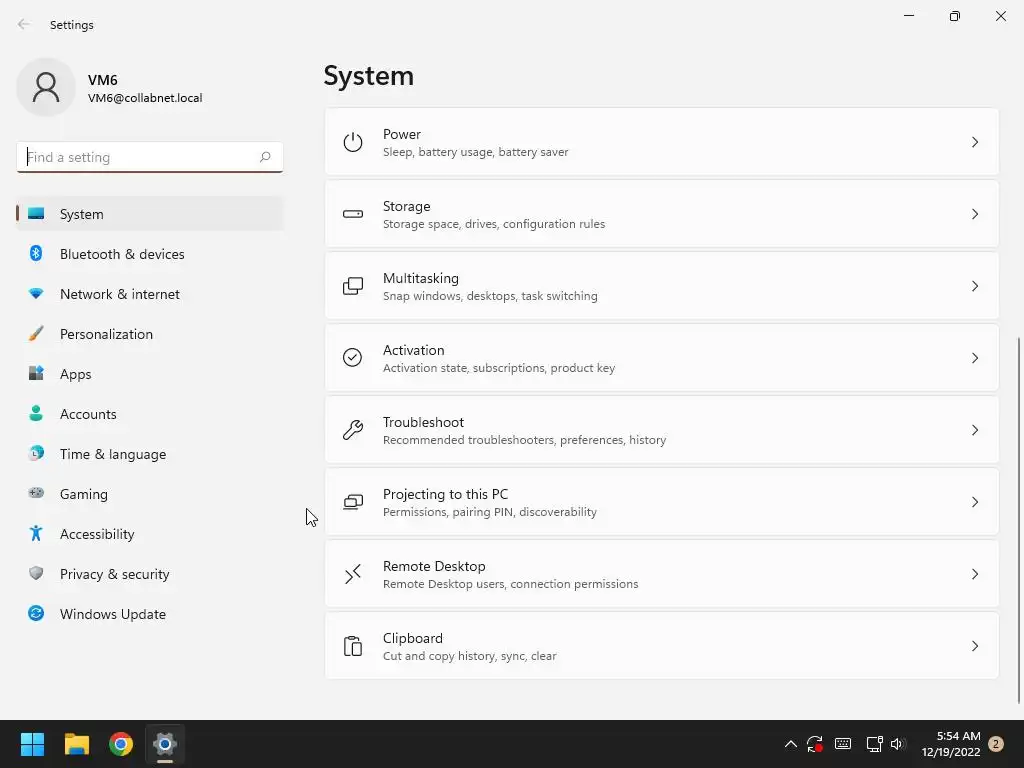Click the search magnifier icon
The height and width of the screenshot is (768, 1024).
click(x=265, y=157)
